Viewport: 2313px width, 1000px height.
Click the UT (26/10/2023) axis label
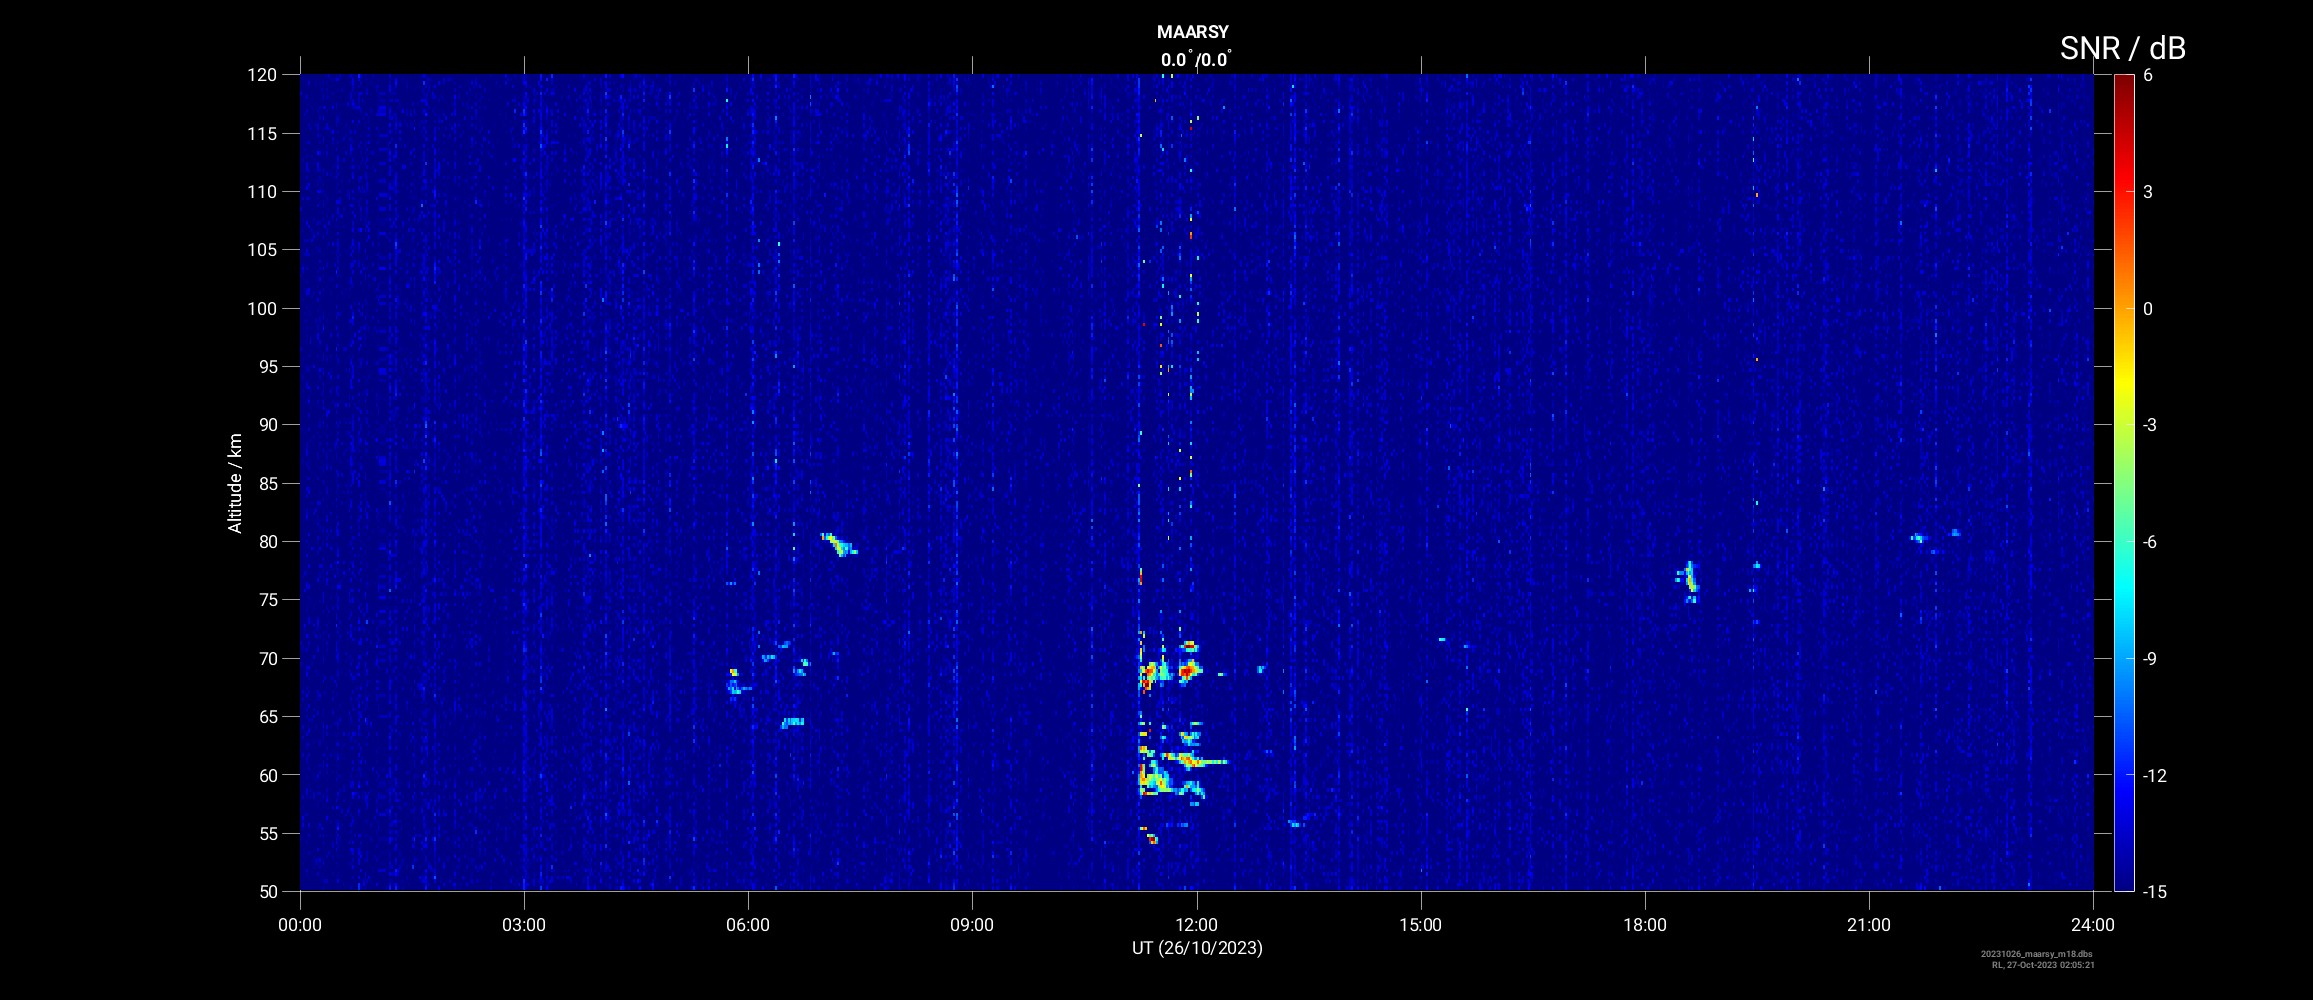1197,948
